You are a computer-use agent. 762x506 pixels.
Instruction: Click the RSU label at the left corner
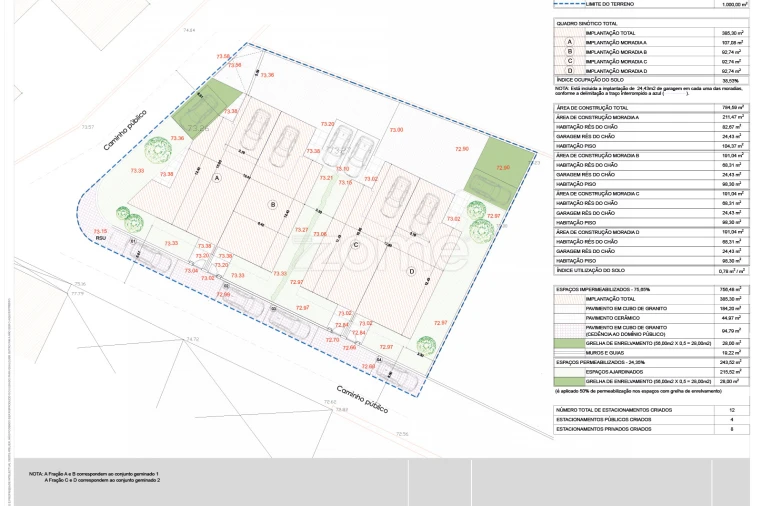[100, 239]
